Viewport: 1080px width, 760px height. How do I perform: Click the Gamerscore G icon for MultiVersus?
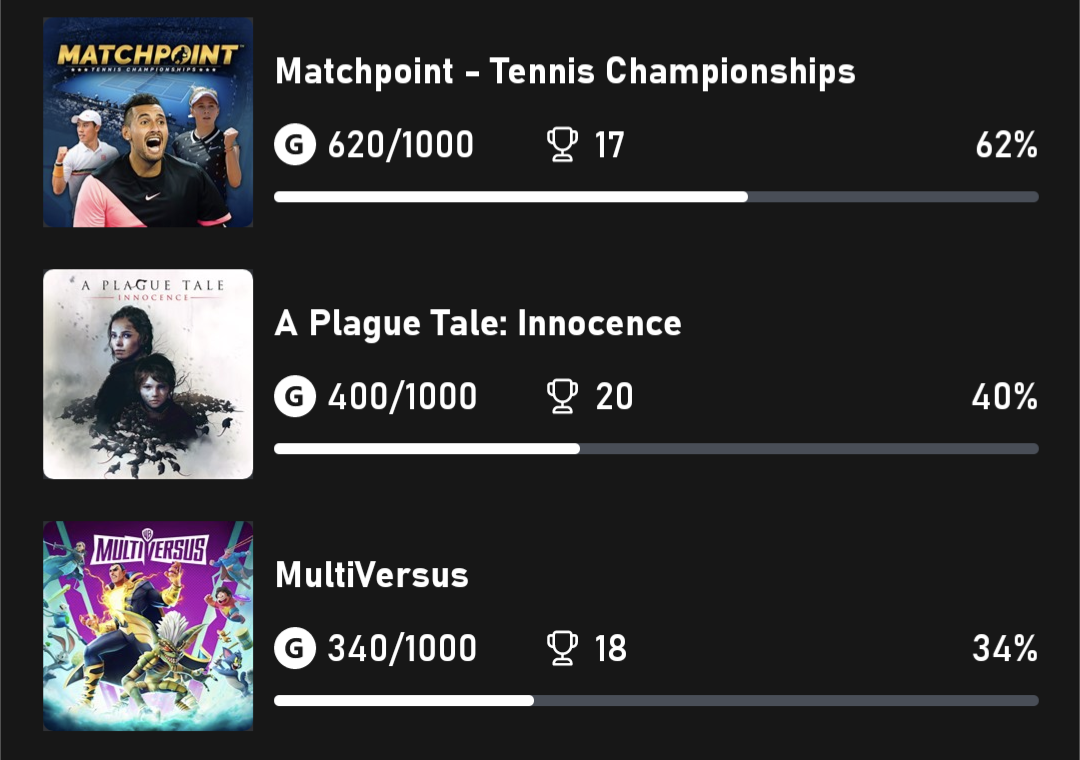[x=295, y=648]
